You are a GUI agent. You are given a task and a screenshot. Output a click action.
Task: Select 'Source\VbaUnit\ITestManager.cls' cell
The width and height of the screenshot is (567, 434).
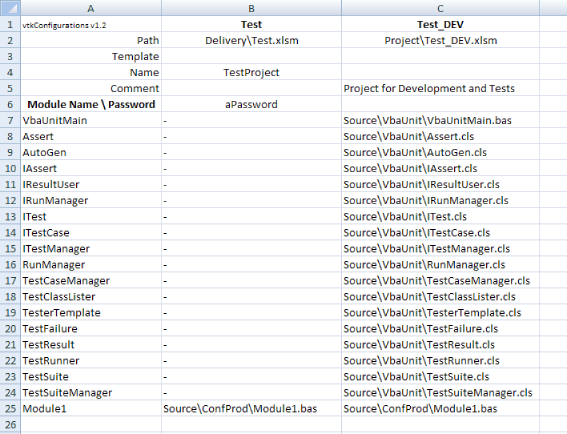[x=440, y=248]
